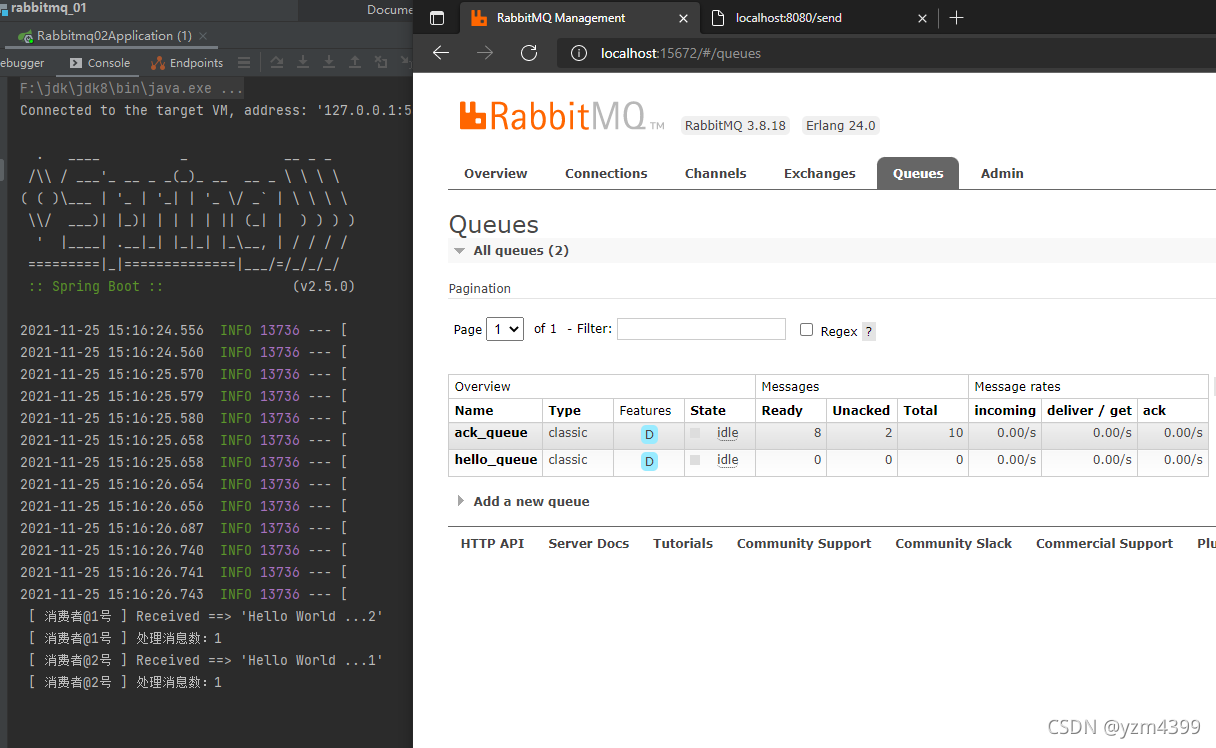1216x748 pixels.
Task: Open the browser tab actions menu icon
Action: [x=437, y=18]
